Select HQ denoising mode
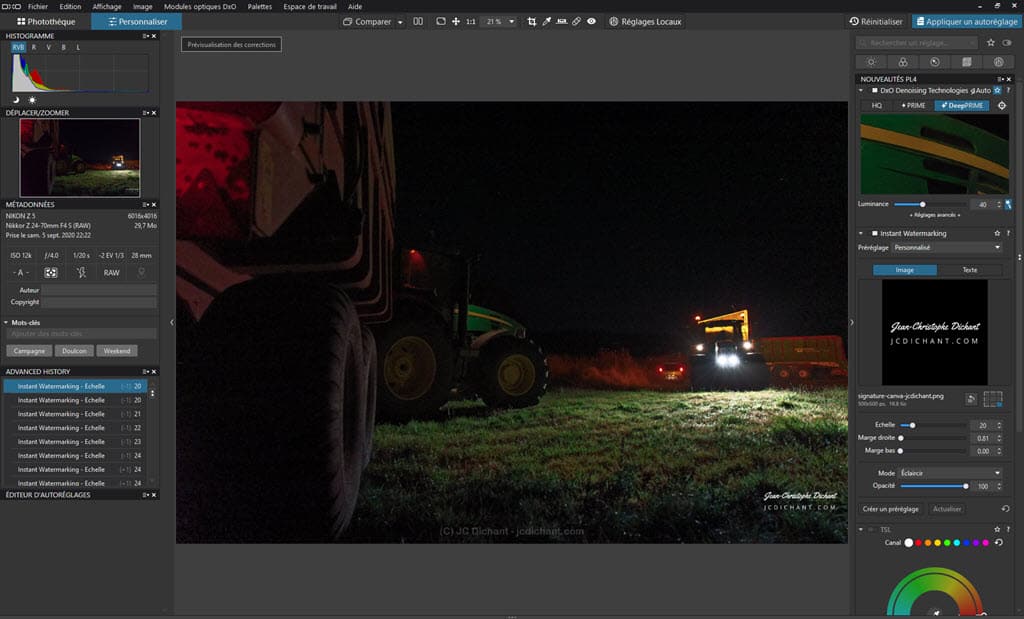This screenshot has width=1024, height=619. (877, 105)
